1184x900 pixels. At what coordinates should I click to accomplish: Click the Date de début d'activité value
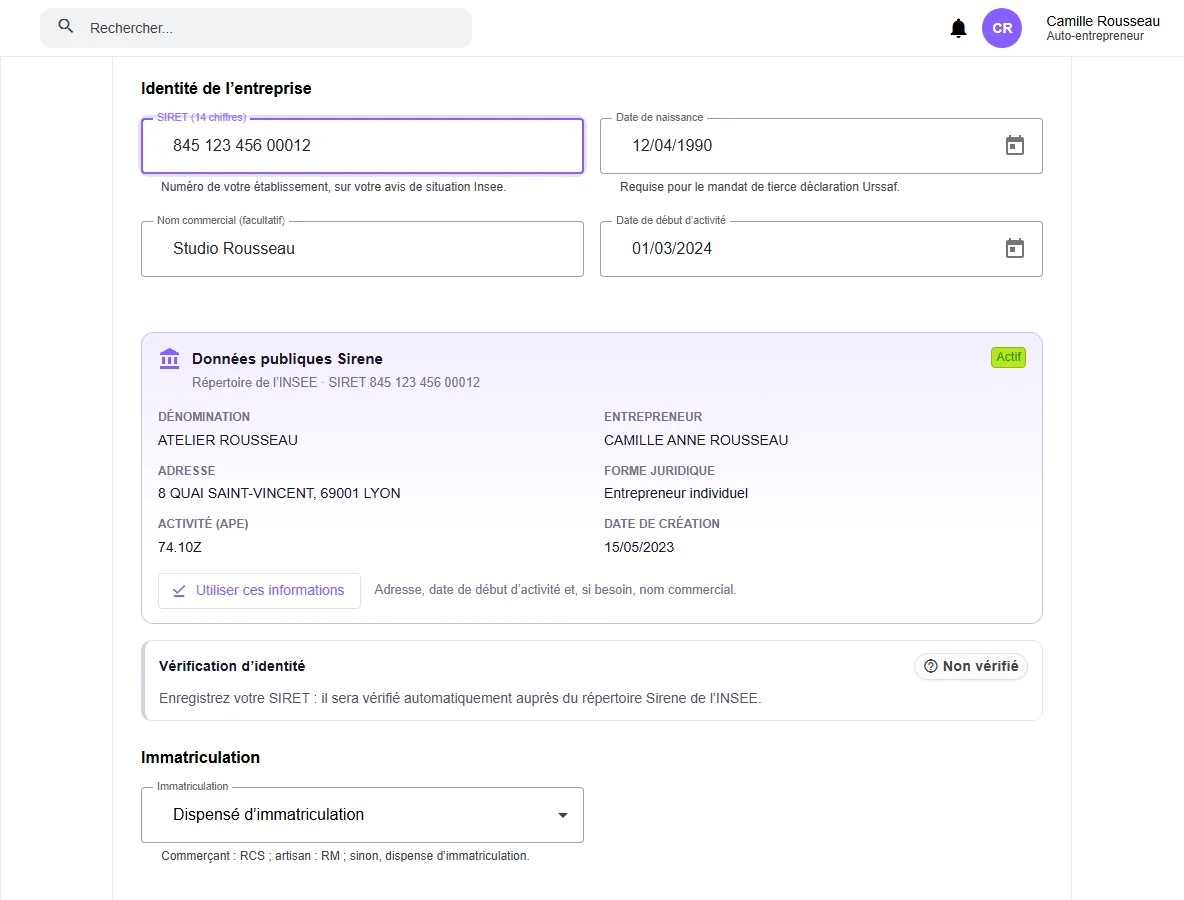672,248
